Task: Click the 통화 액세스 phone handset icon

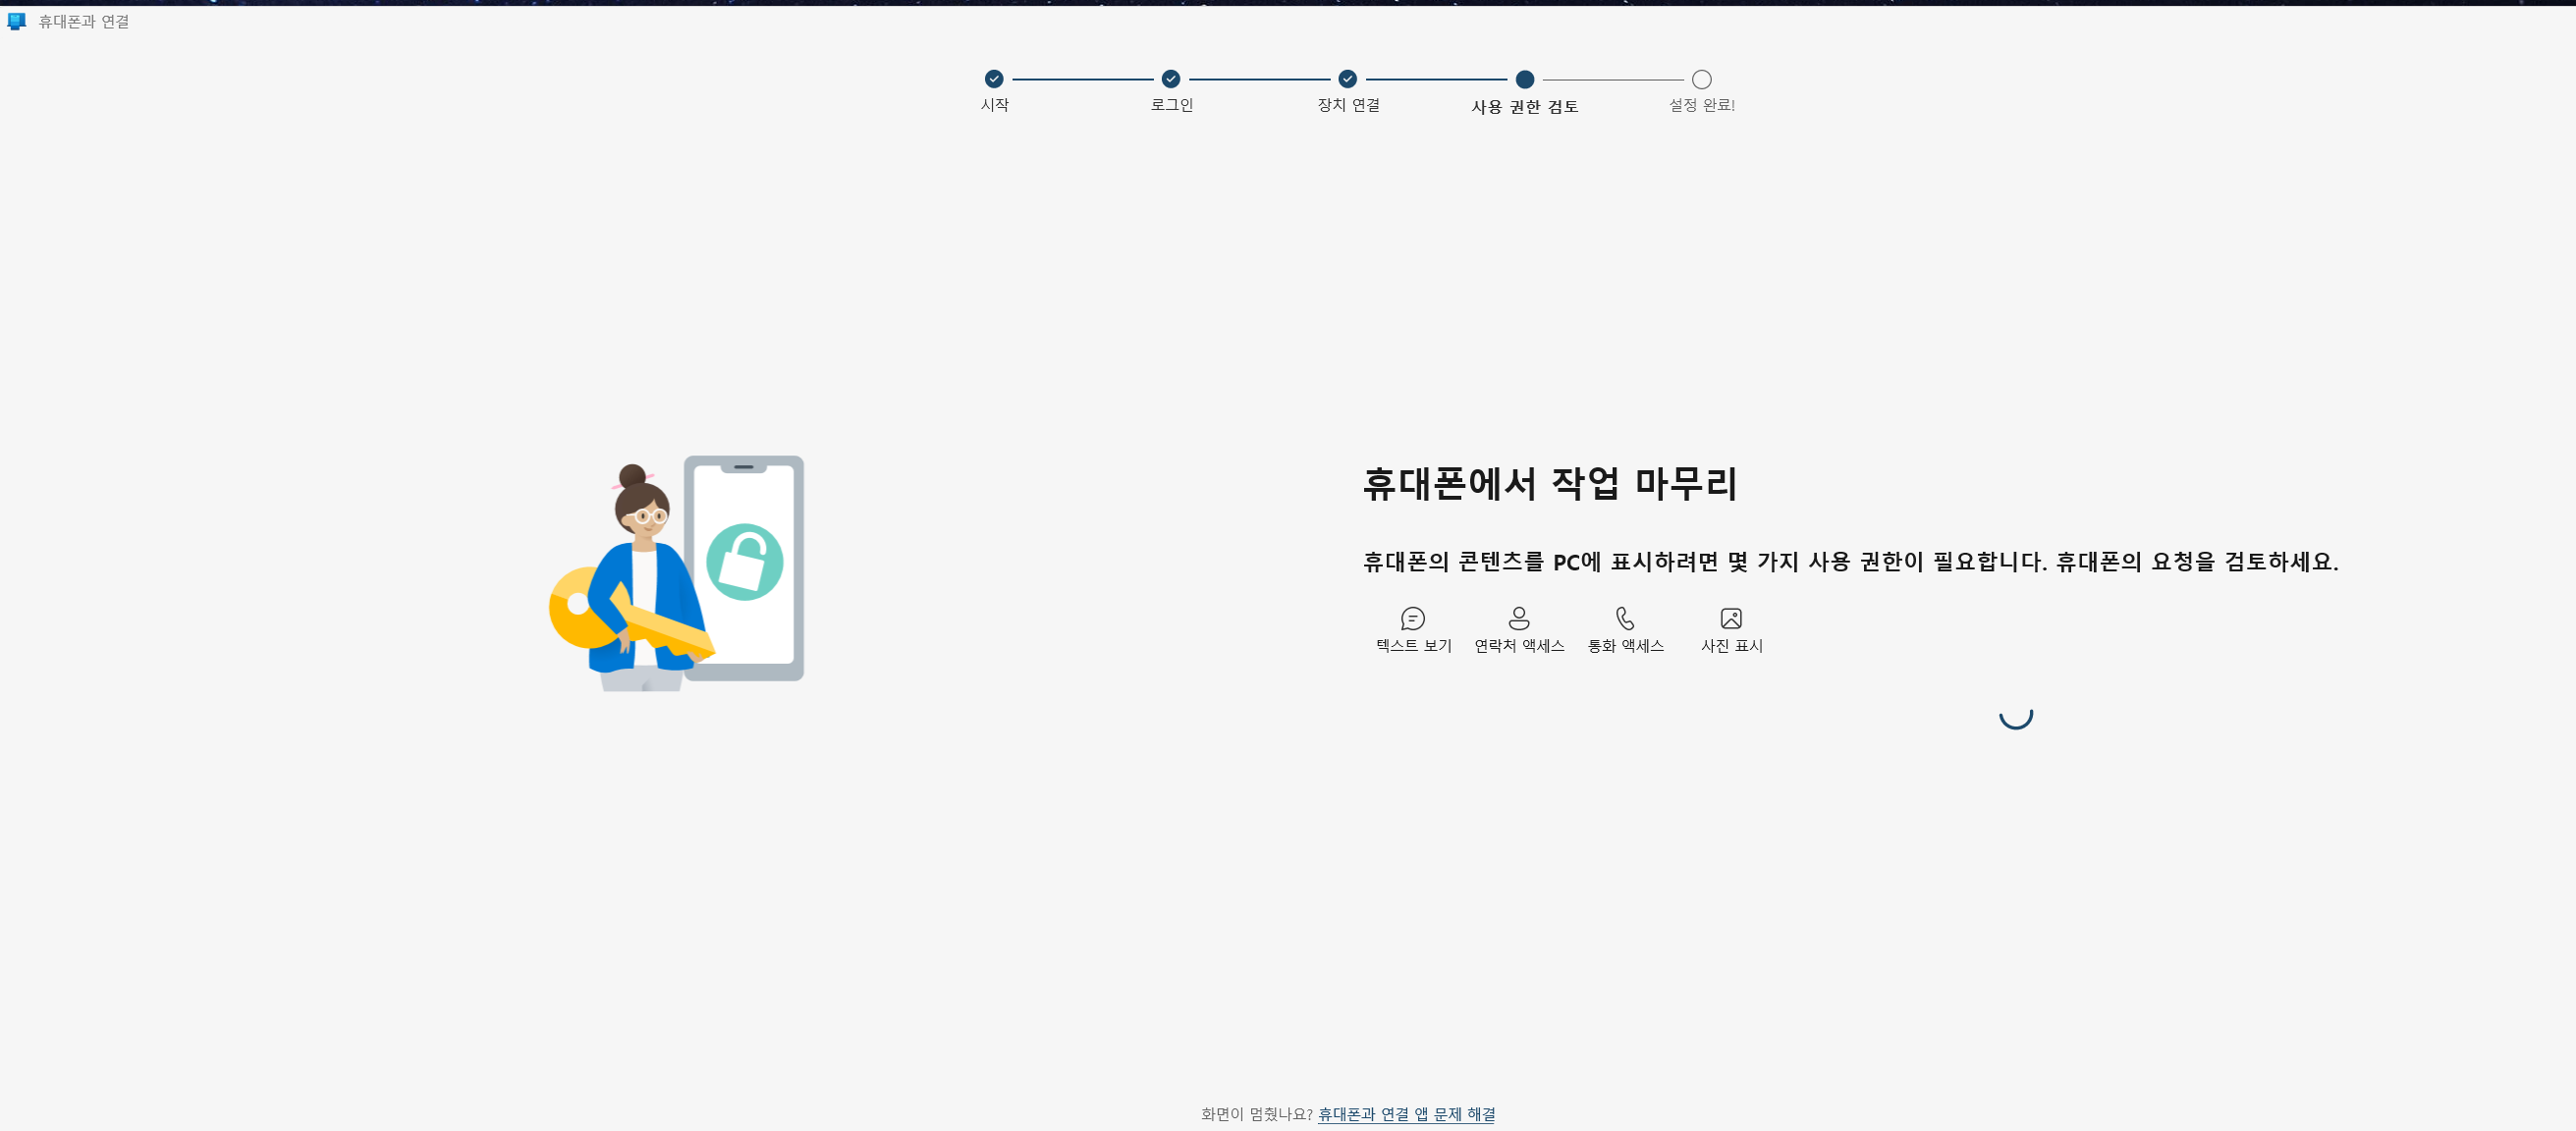Action: point(1625,618)
